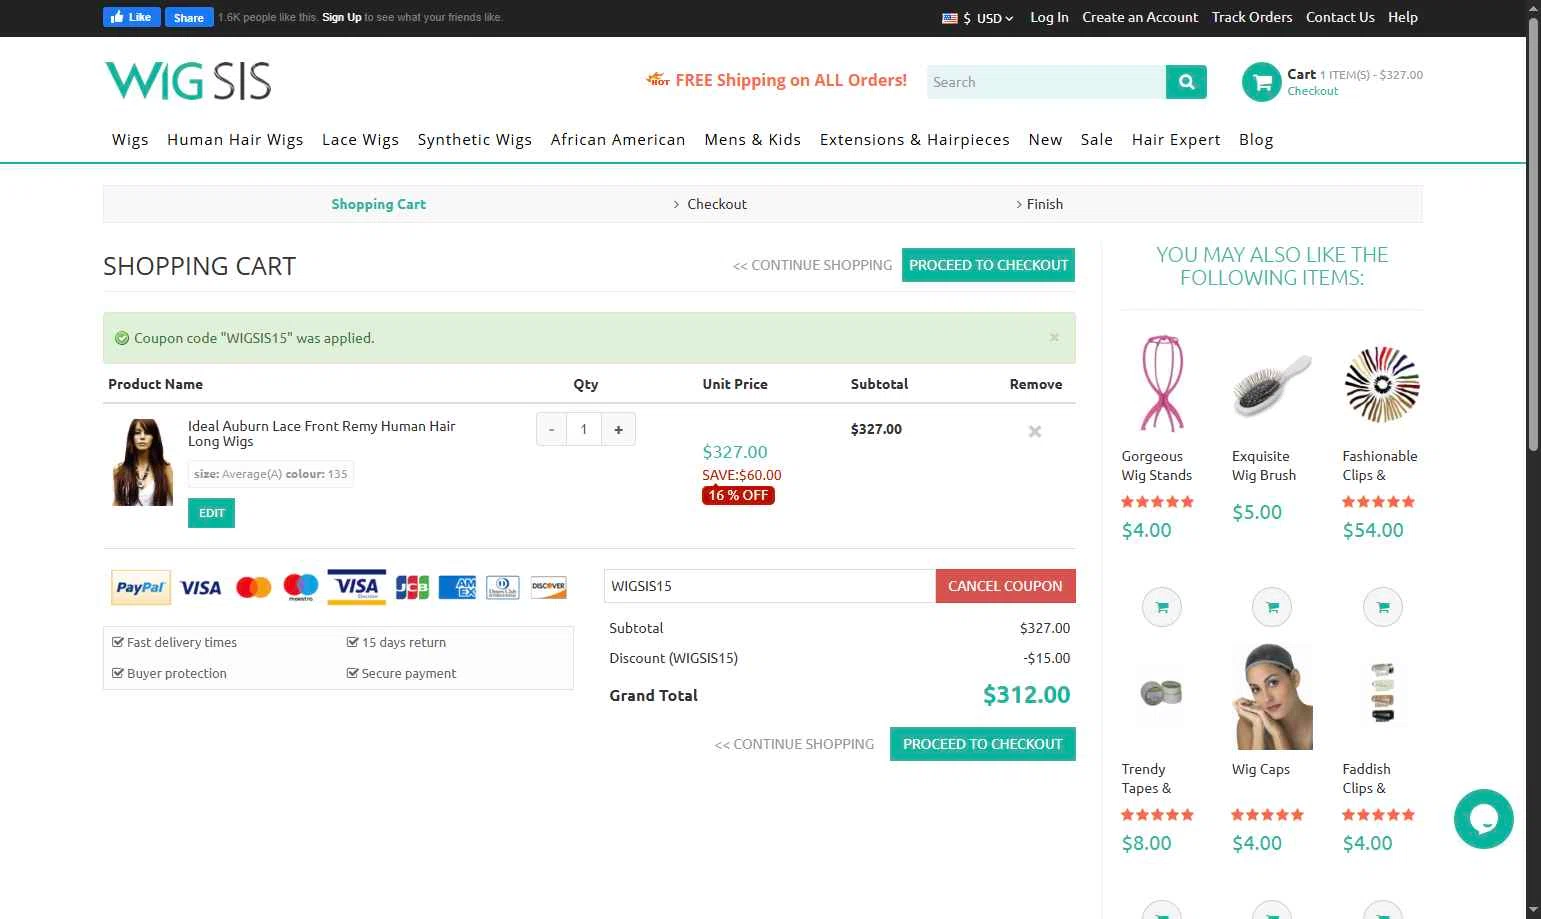Screen dimensions: 1541x919
Task: Open the Human Hair Wigs menu
Action: click(x=235, y=140)
